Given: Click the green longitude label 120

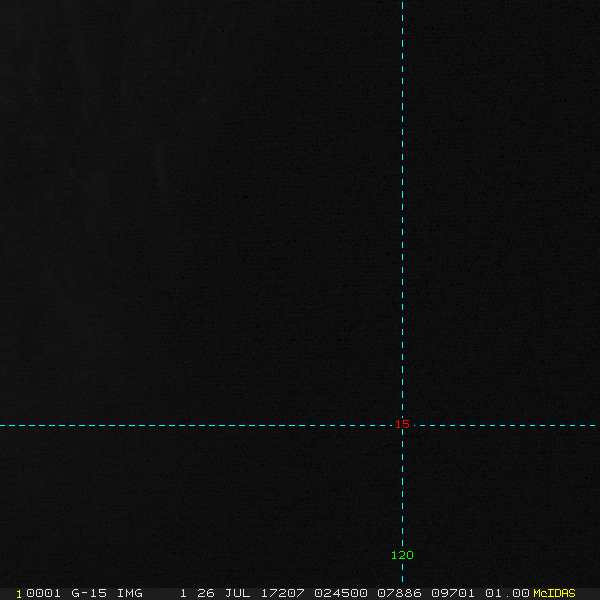Looking at the screenshot, I should 402,555.
